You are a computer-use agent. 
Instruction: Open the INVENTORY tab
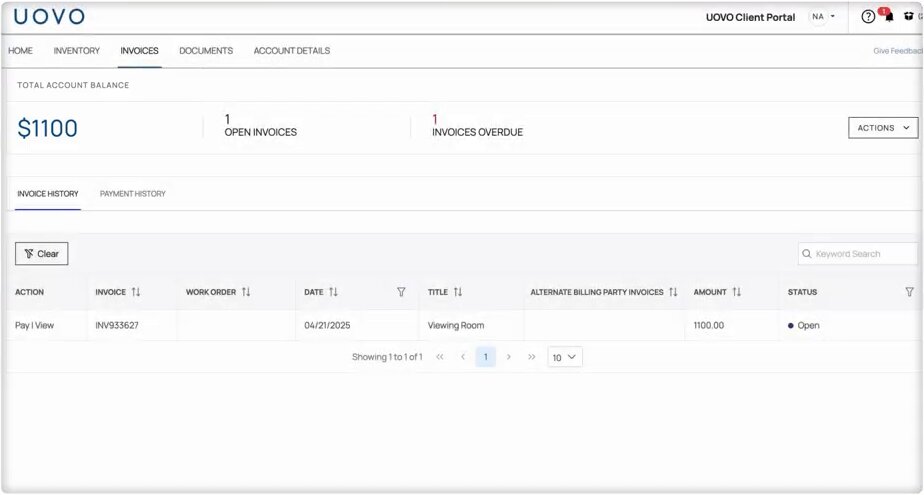(77, 51)
